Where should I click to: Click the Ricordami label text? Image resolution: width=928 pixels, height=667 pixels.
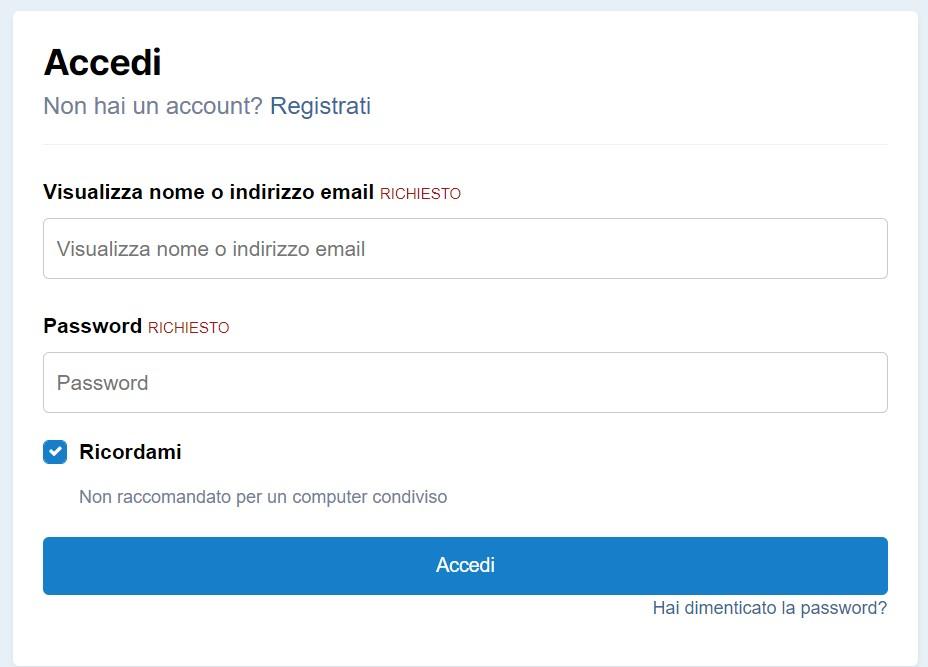click(130, 452)
